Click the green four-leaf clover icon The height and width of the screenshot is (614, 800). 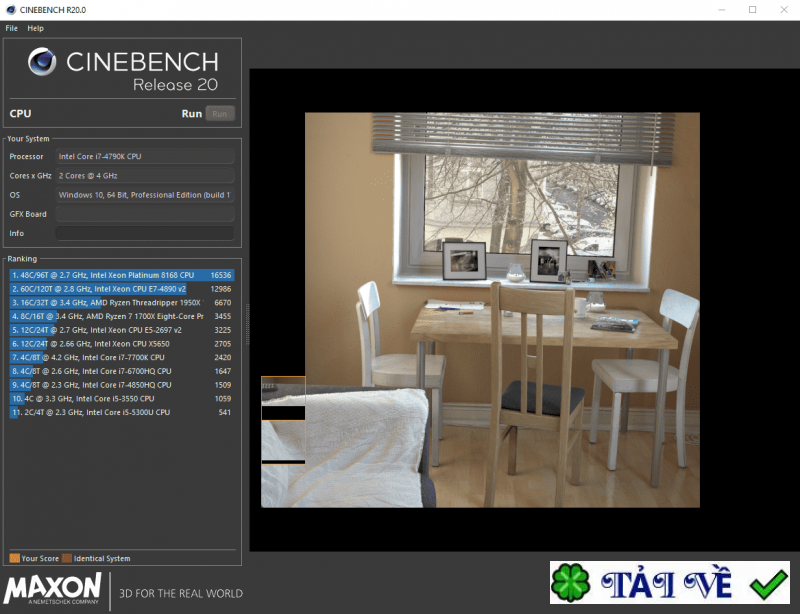pos(567,583)
